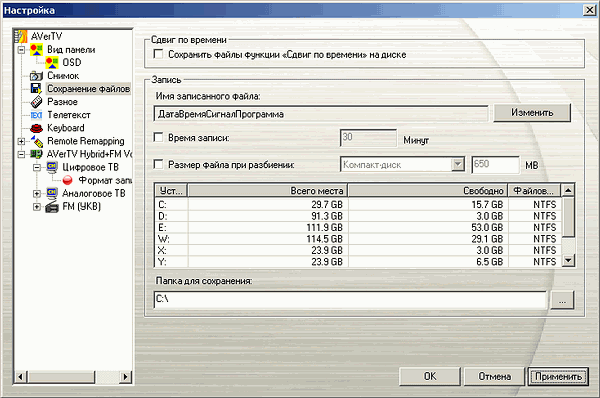Open the Компакт-диск dropdown
The width and height of the screenshot is (600, 398).
(x=458, y=165)
